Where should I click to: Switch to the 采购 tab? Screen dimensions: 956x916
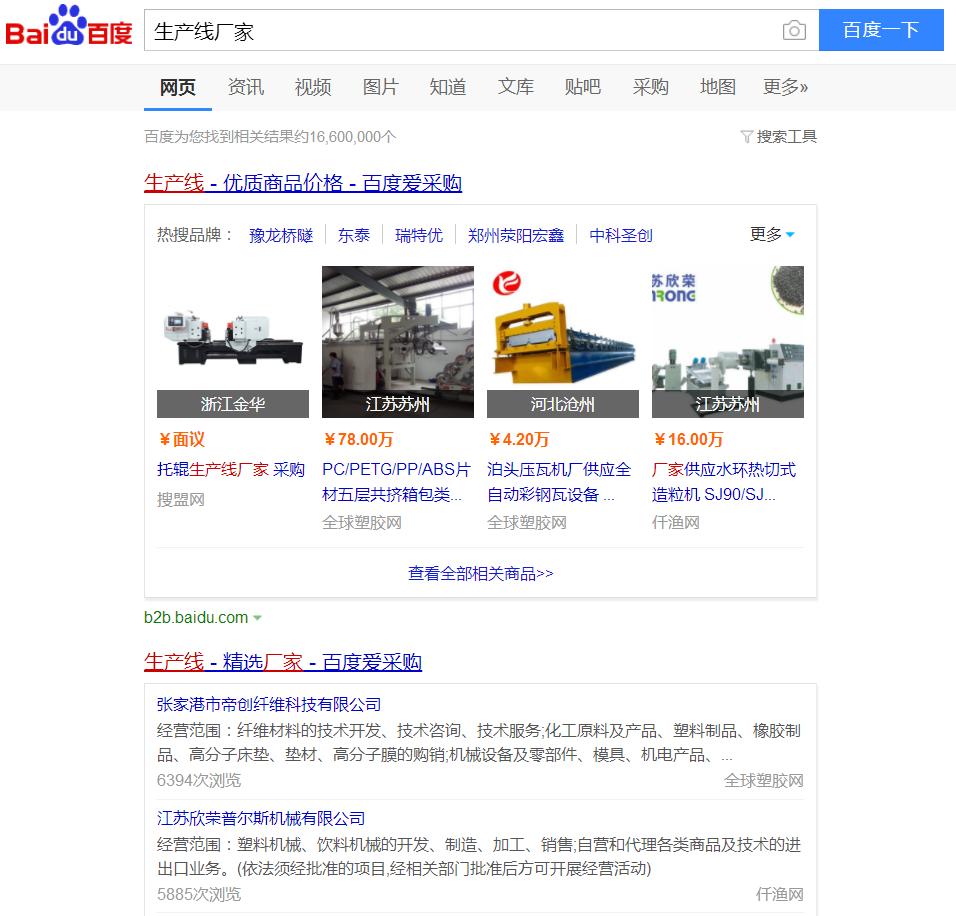651,87
